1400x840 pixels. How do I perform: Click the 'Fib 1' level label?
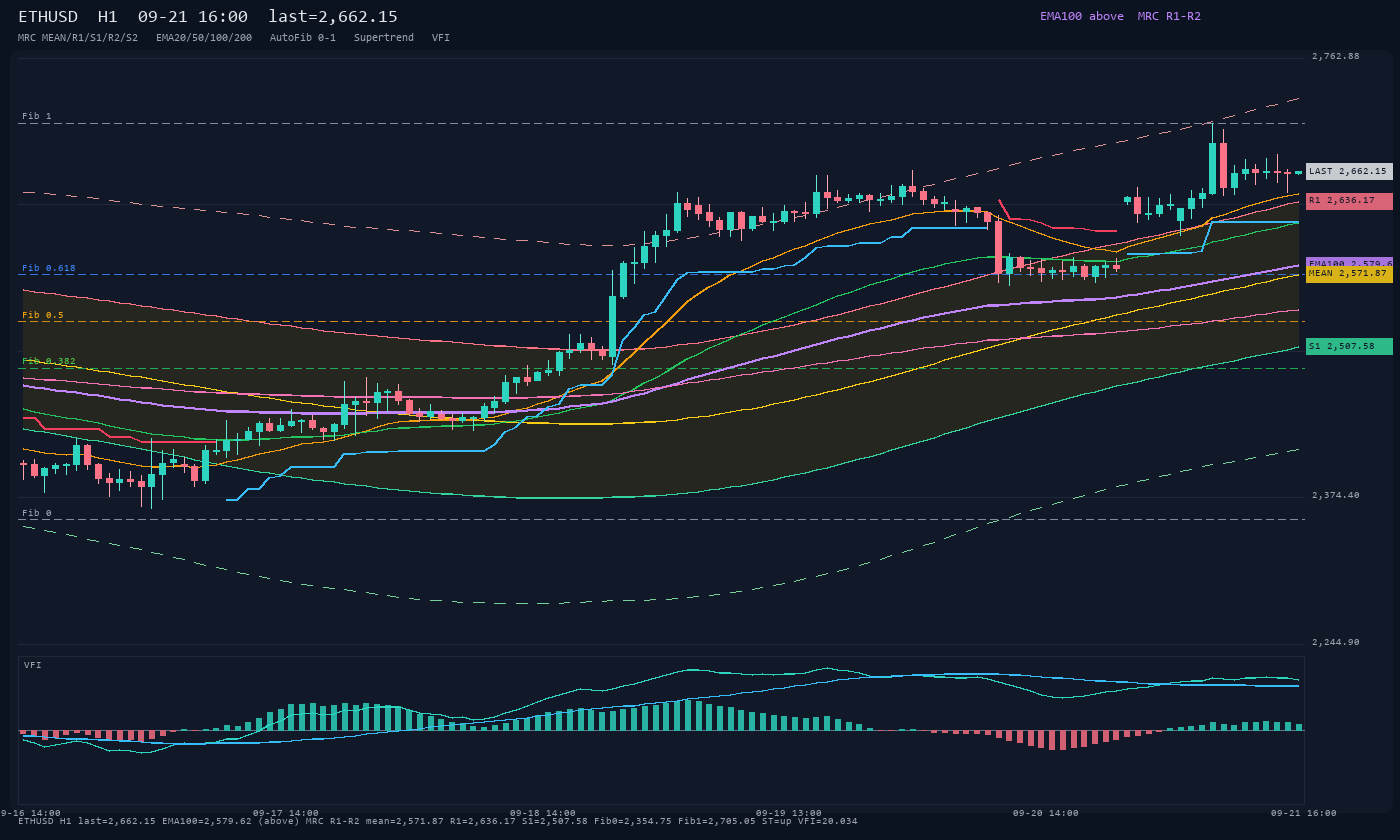click(37, 116)
